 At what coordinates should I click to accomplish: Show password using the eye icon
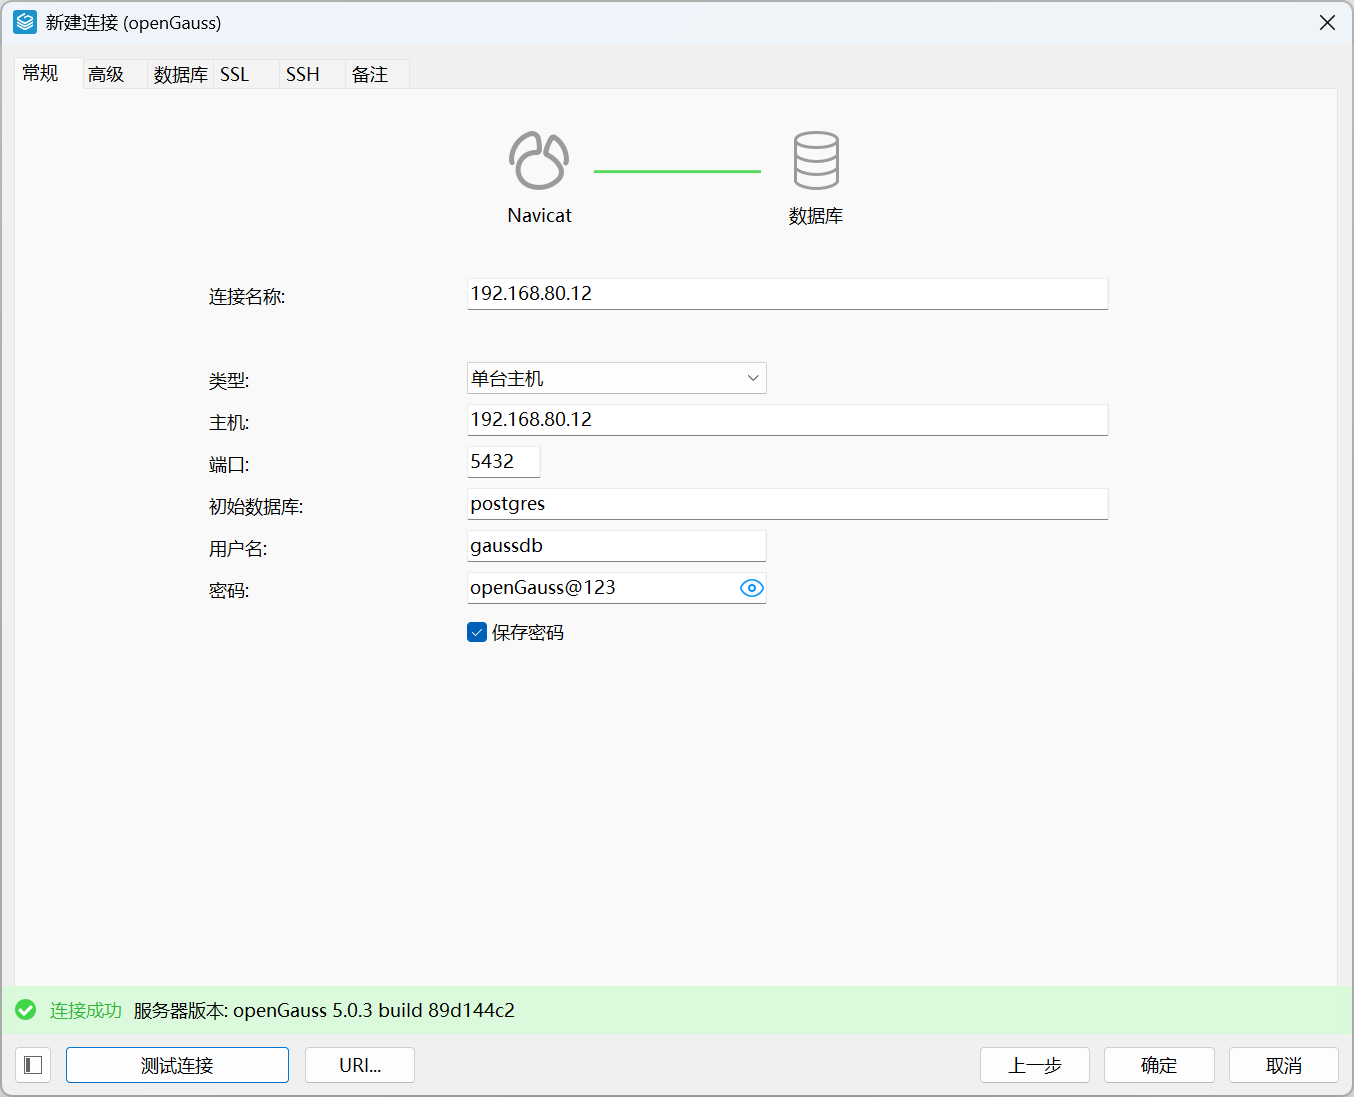pos(751,588)
